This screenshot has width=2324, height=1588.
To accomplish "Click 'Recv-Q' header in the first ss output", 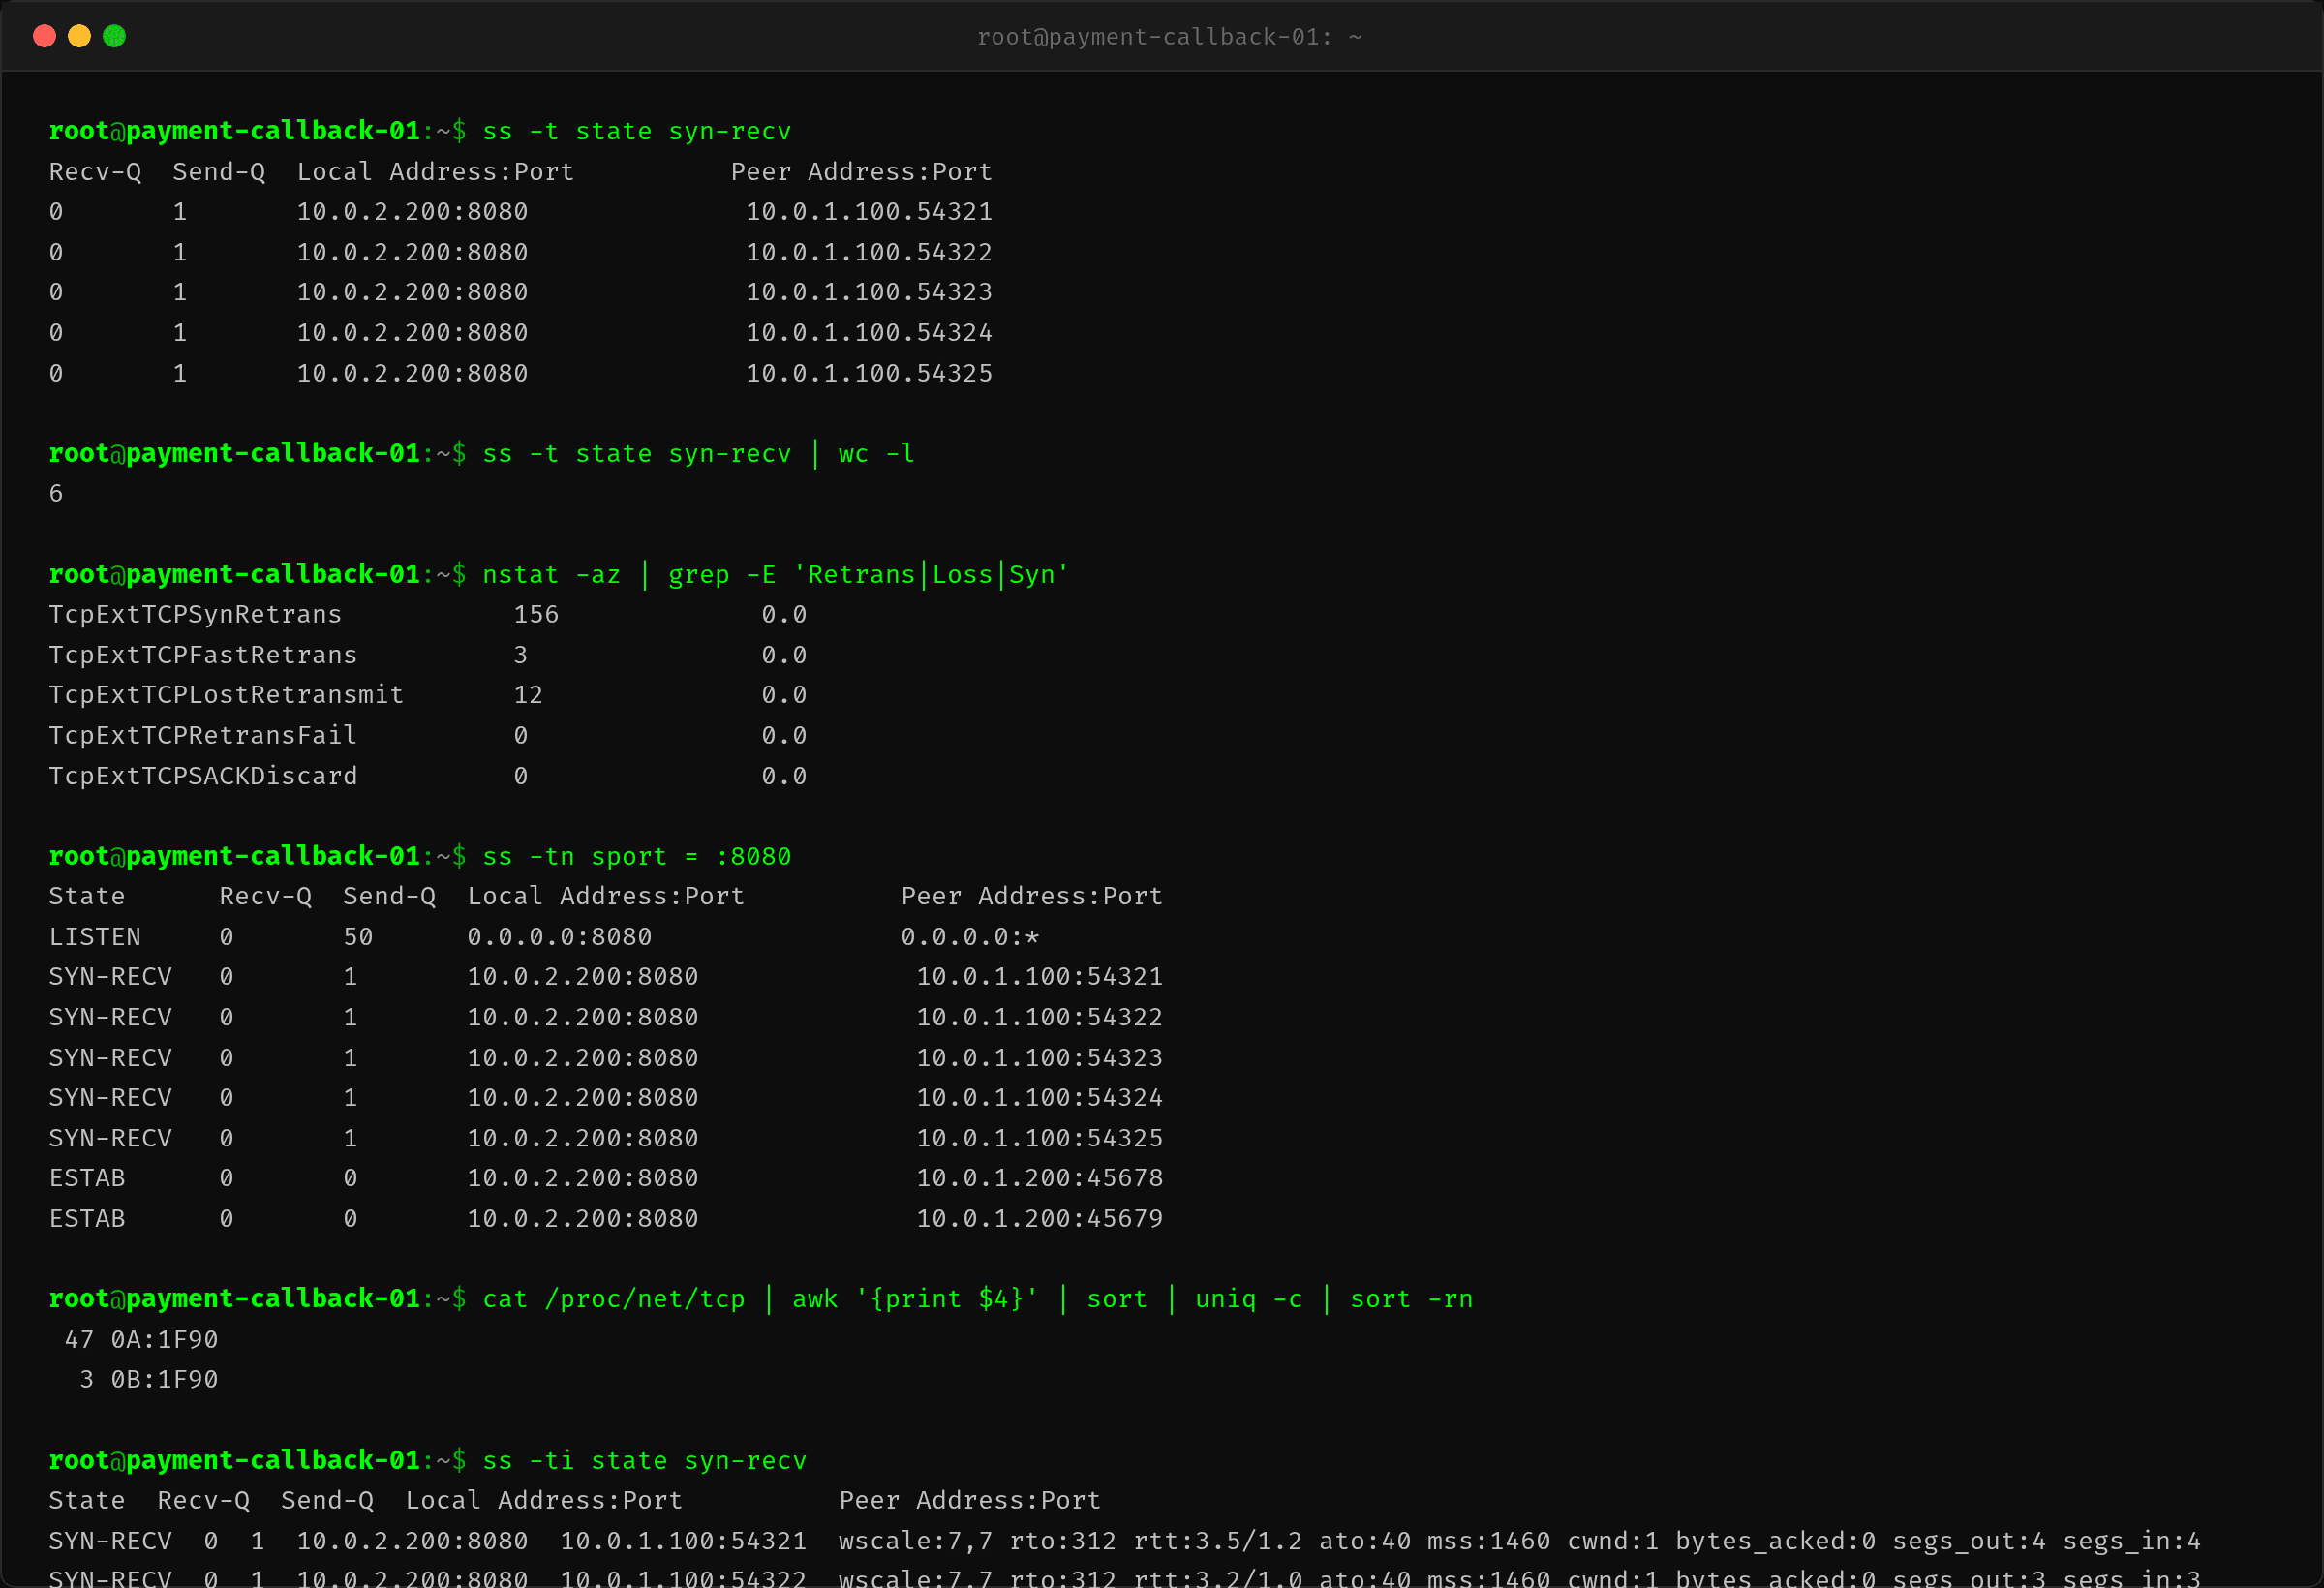I will [x=95, y=172].
